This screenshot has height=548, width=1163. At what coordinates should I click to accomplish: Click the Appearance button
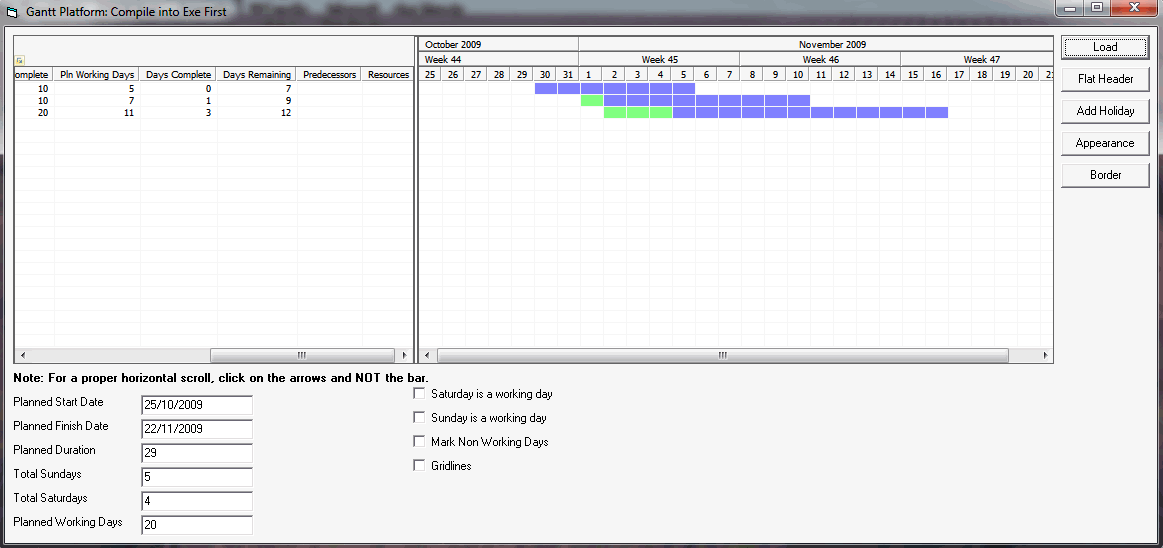1105,143
